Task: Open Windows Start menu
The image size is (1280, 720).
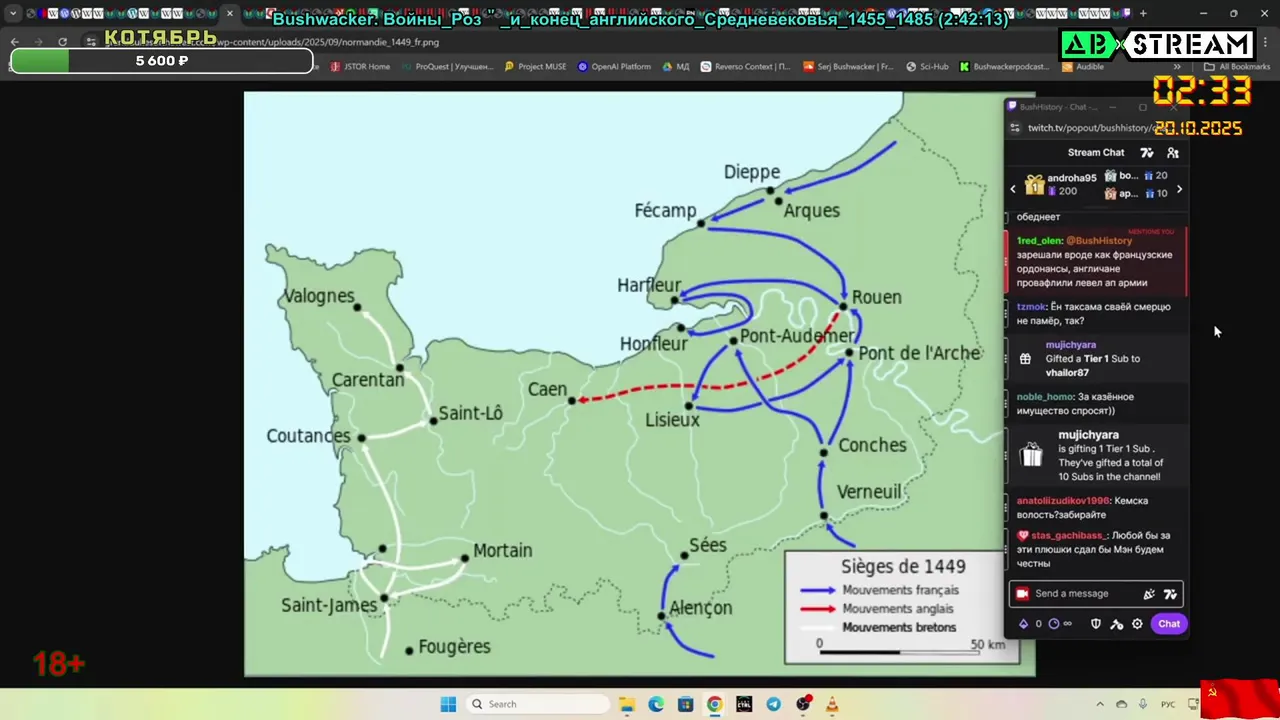Action: 448,704
